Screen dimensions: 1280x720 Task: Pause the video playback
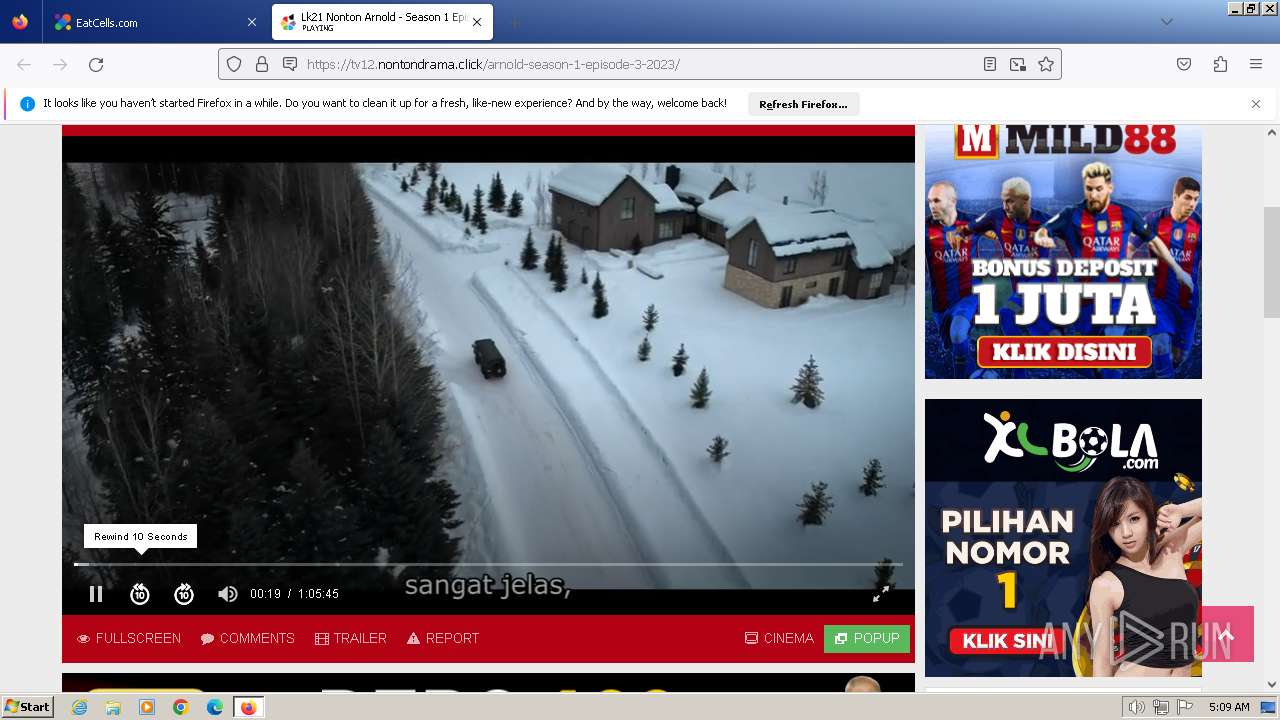tap(96, 594)
